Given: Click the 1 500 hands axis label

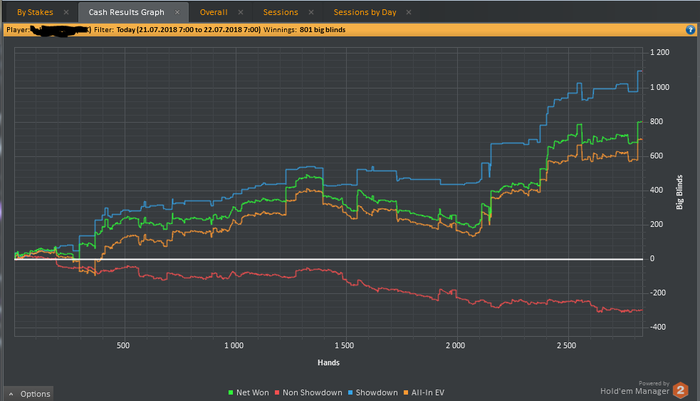Looking at the screenshot, I should tap(344, 345).
